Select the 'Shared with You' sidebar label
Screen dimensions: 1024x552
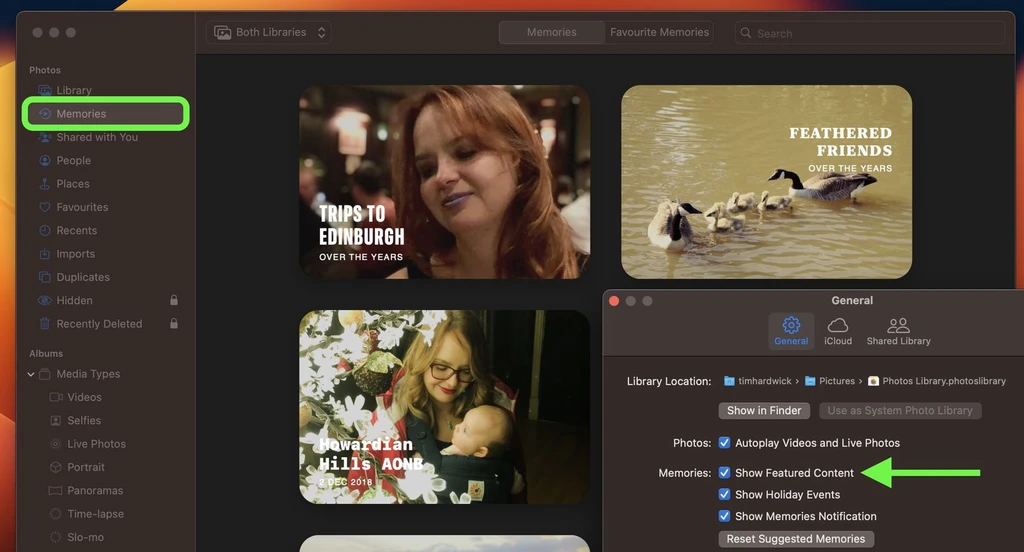(97, 137)
